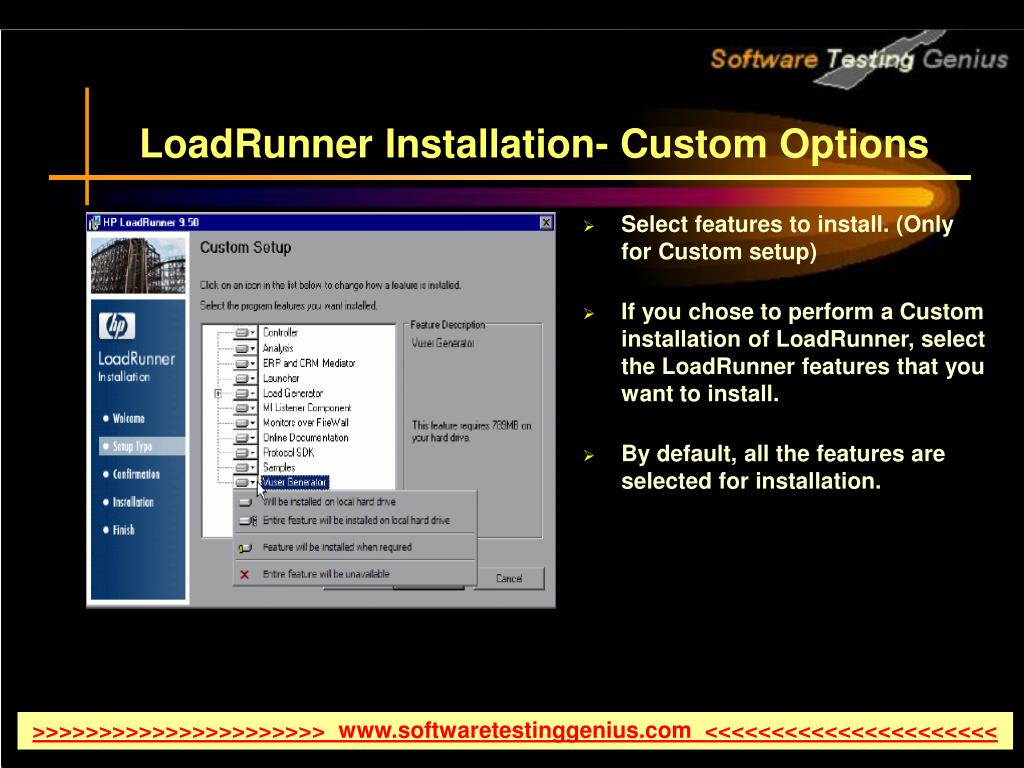
Task: Open the Samples feature install dropdown
Action: click(x=246, y=468)
